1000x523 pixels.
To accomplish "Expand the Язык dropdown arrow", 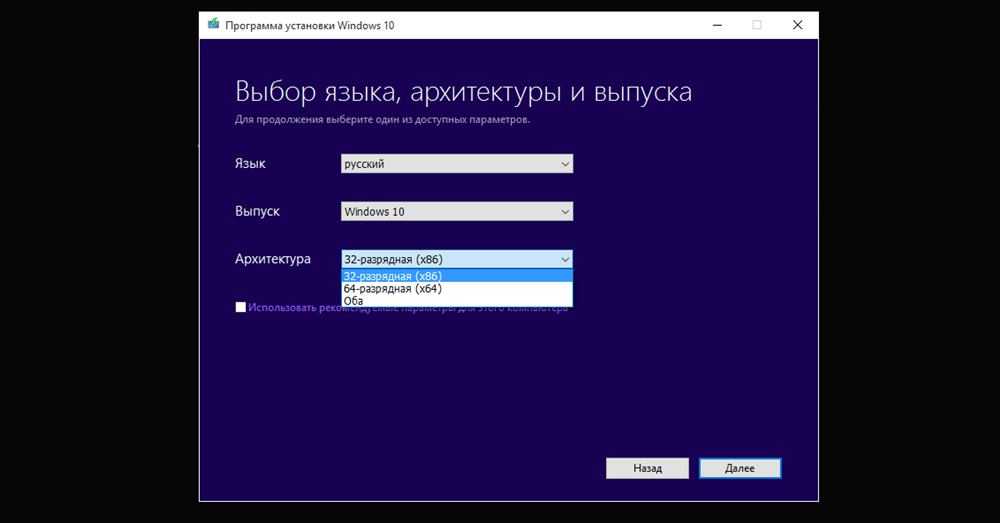I will (564, 164).
